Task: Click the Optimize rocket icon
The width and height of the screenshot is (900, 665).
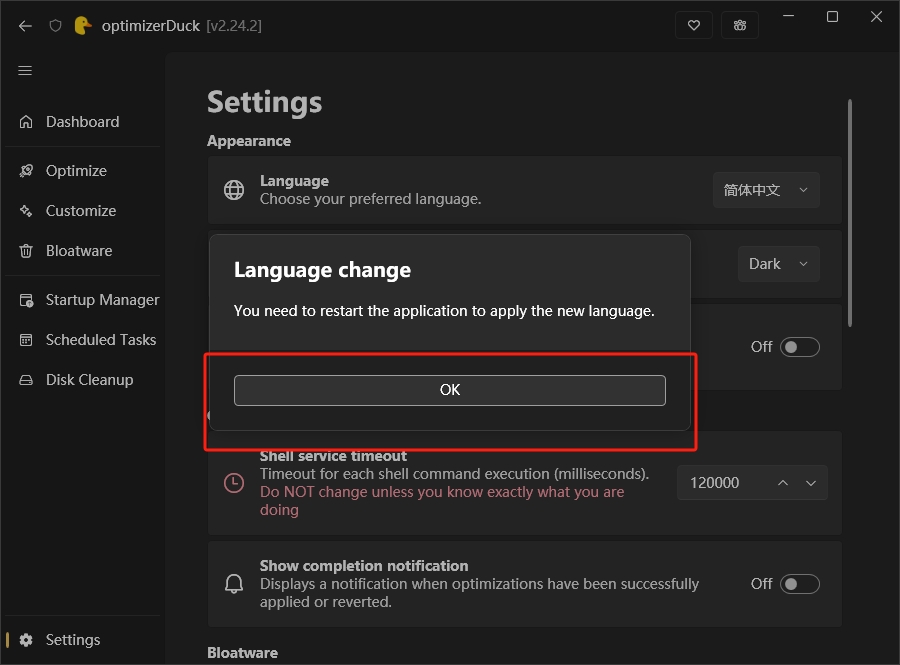Action: click(x=26, y=170)
